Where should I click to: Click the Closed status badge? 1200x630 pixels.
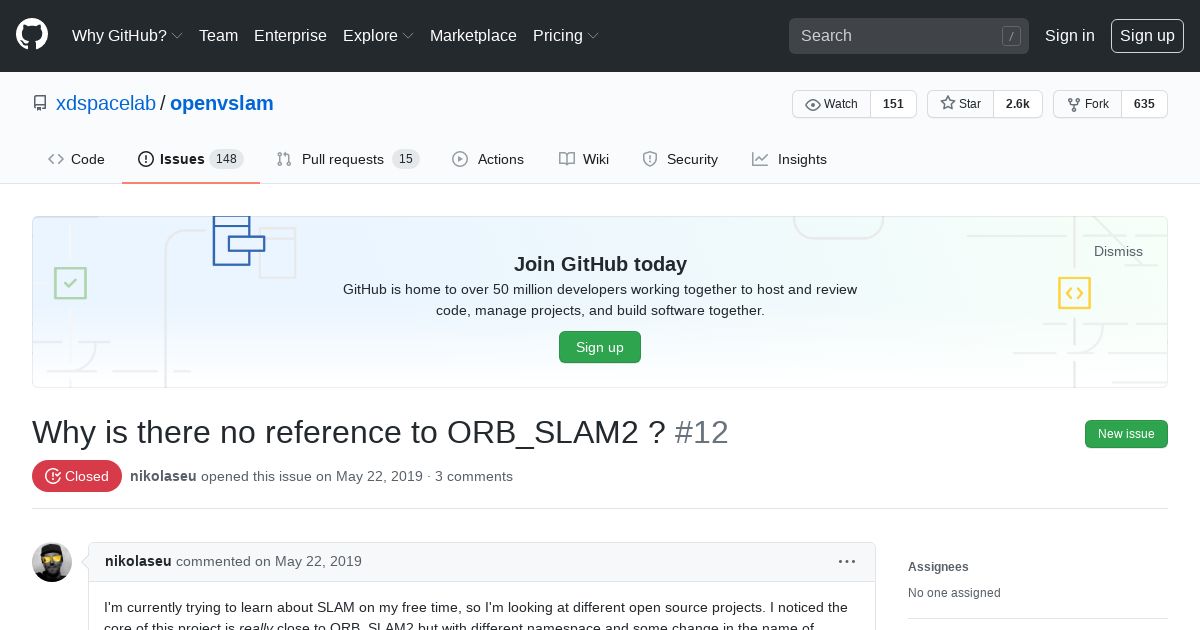point(77,476)
